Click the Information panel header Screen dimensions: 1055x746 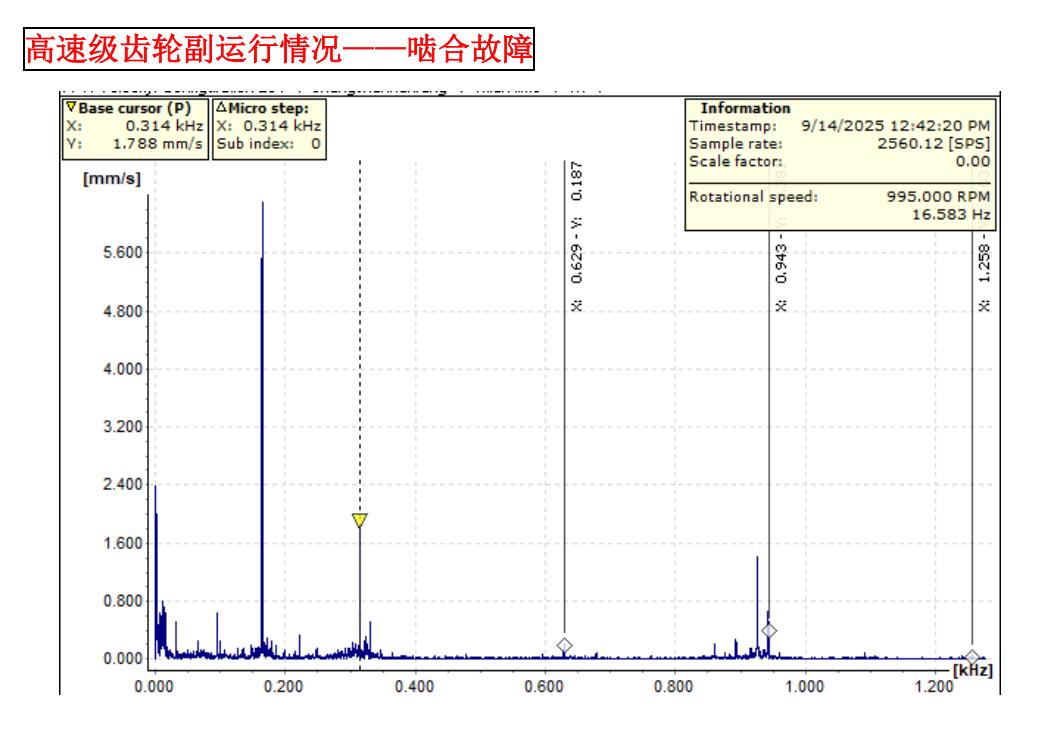pos(745,108)
